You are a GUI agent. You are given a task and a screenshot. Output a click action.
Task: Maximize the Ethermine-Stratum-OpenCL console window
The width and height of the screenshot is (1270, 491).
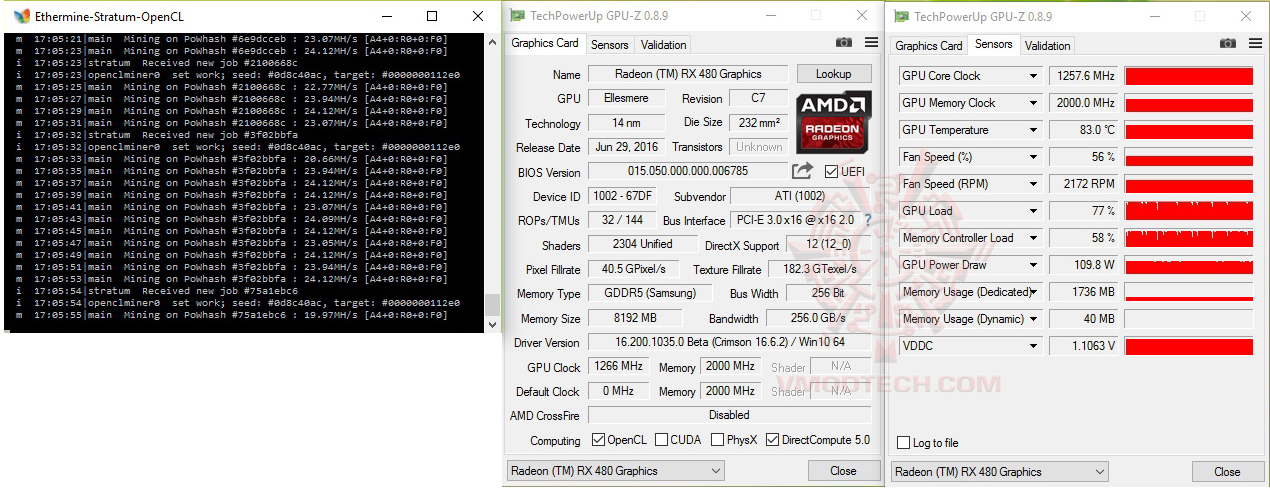tap(432, 16)
